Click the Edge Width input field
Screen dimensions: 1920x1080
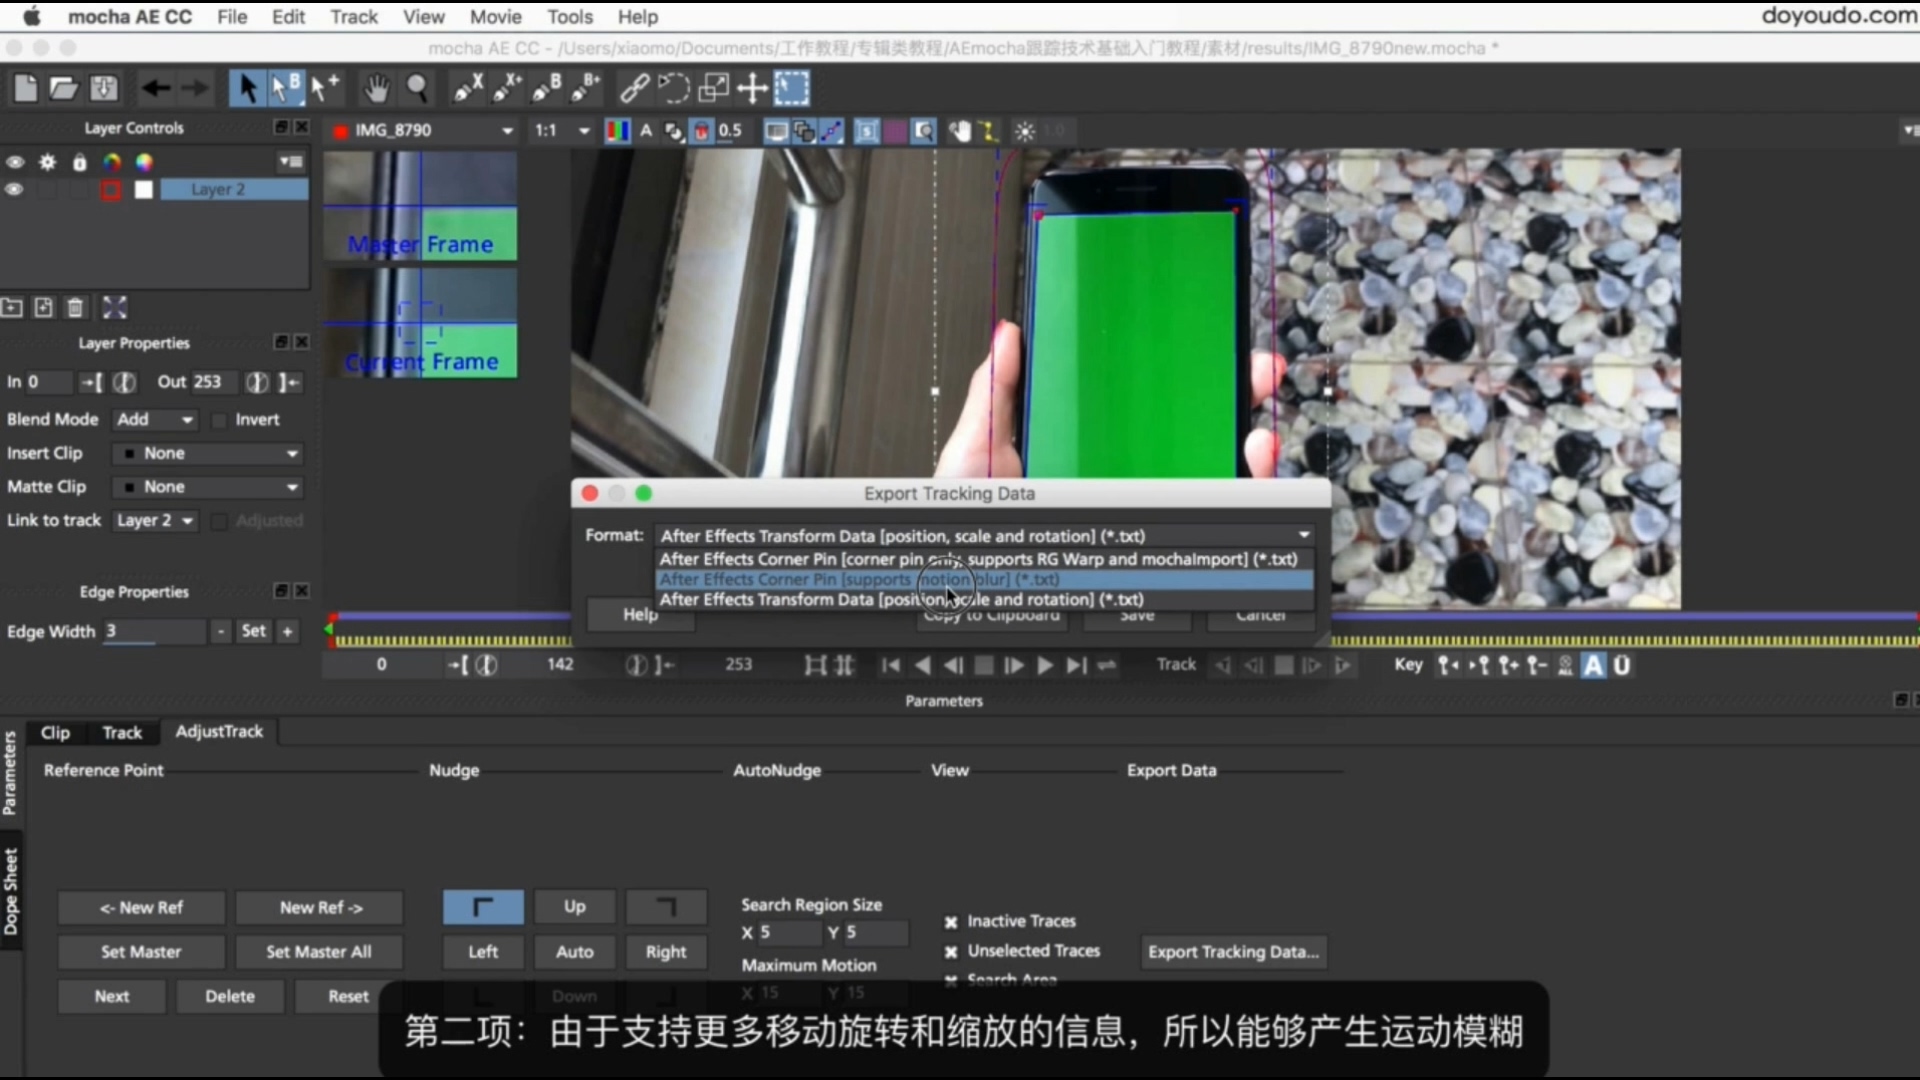click(154, 632)
